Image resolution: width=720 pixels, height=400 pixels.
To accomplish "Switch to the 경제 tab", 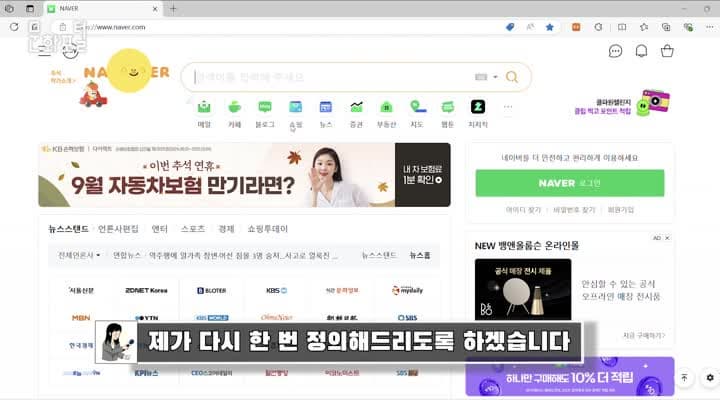I will tap(226, 229).
